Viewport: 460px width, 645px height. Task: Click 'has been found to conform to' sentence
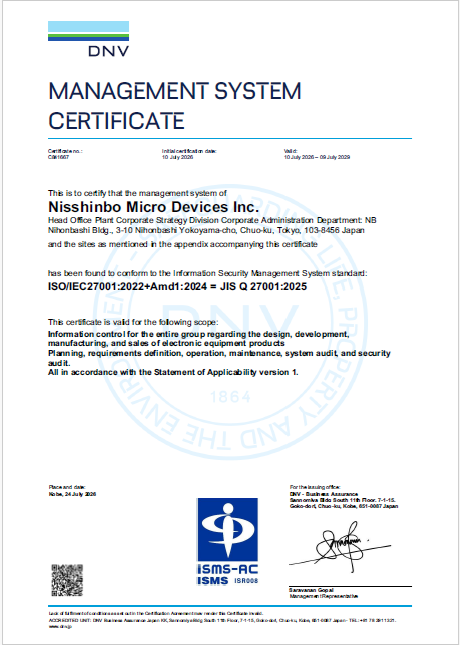(208, 273)
